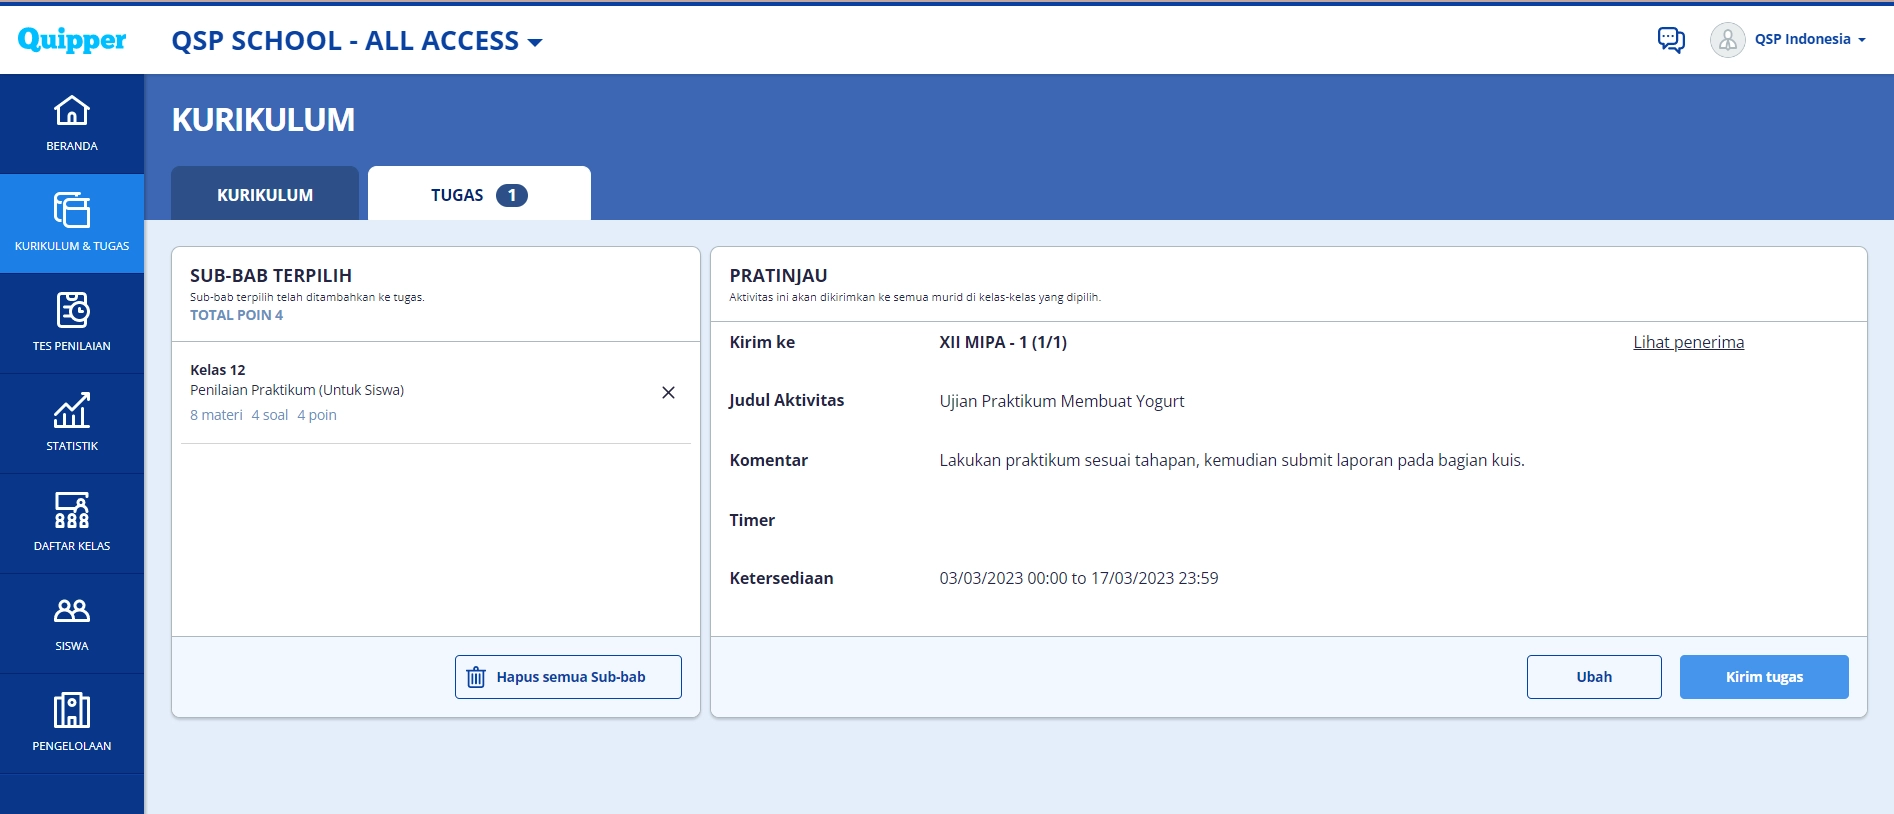
Task: Open the Beranda home icon
Action: 72,111
